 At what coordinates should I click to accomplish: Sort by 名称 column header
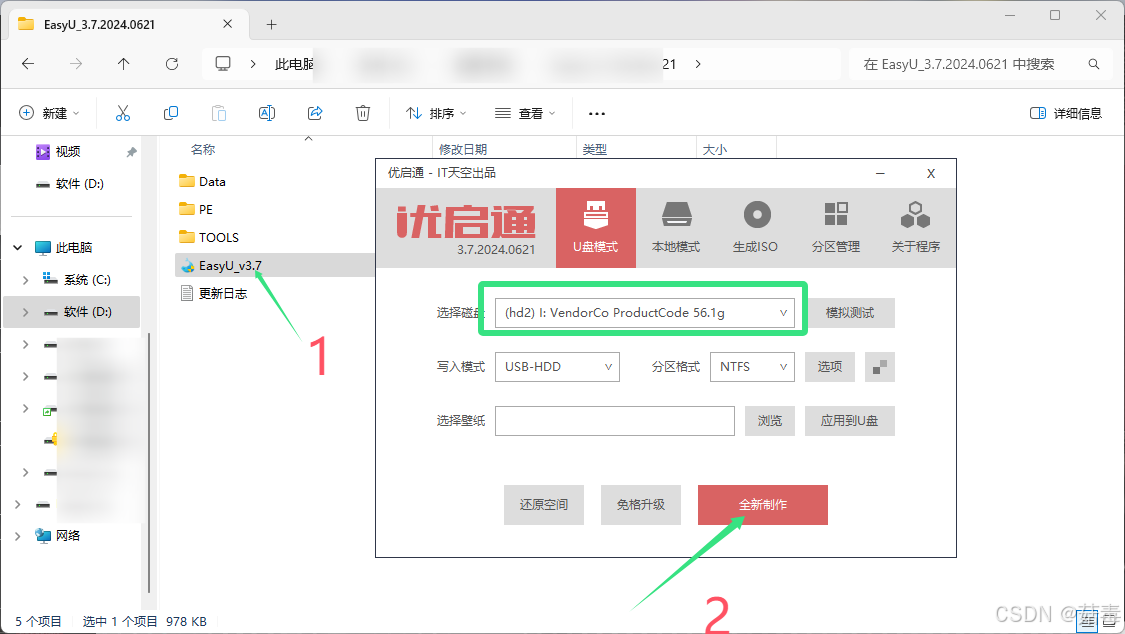tap(203, 149)
